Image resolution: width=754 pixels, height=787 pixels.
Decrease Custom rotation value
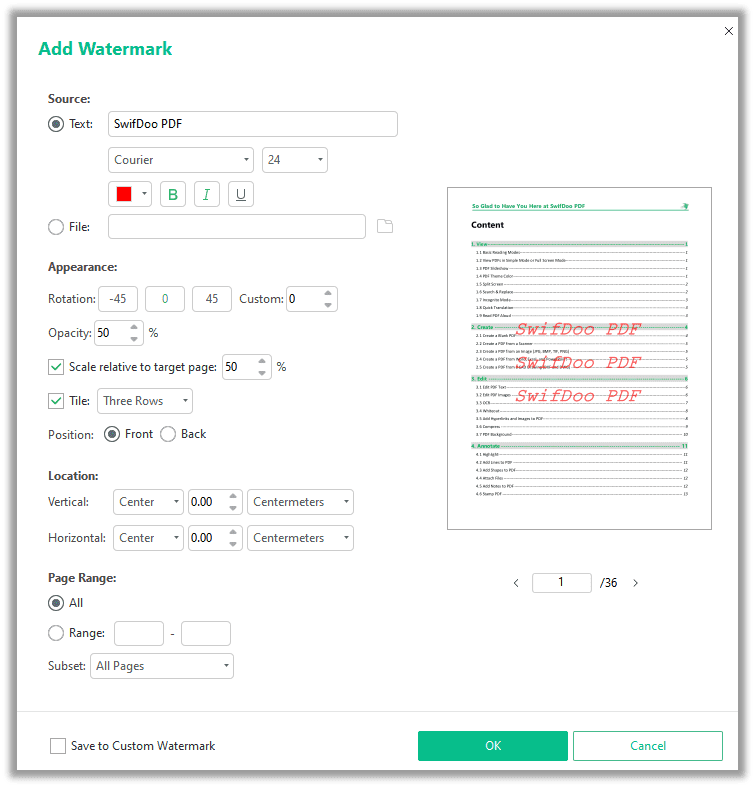pos(328,305)
